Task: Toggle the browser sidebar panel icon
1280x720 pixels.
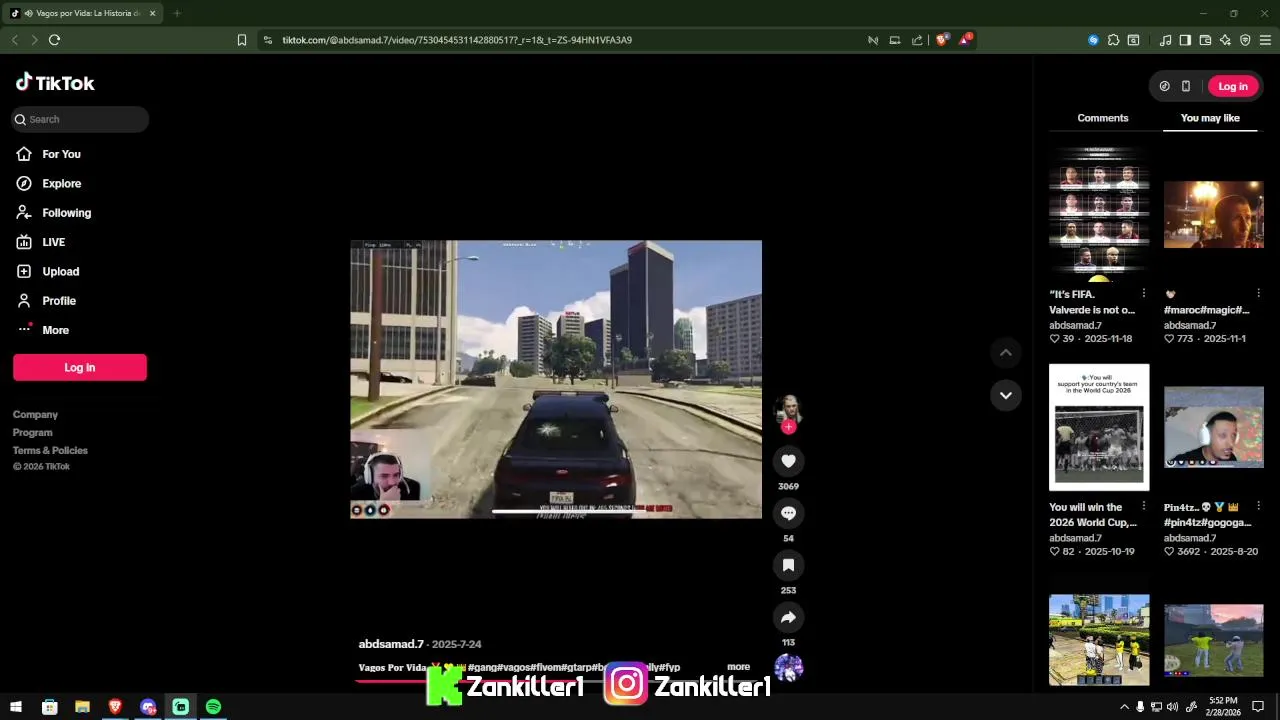Action: coord(1185,40)
